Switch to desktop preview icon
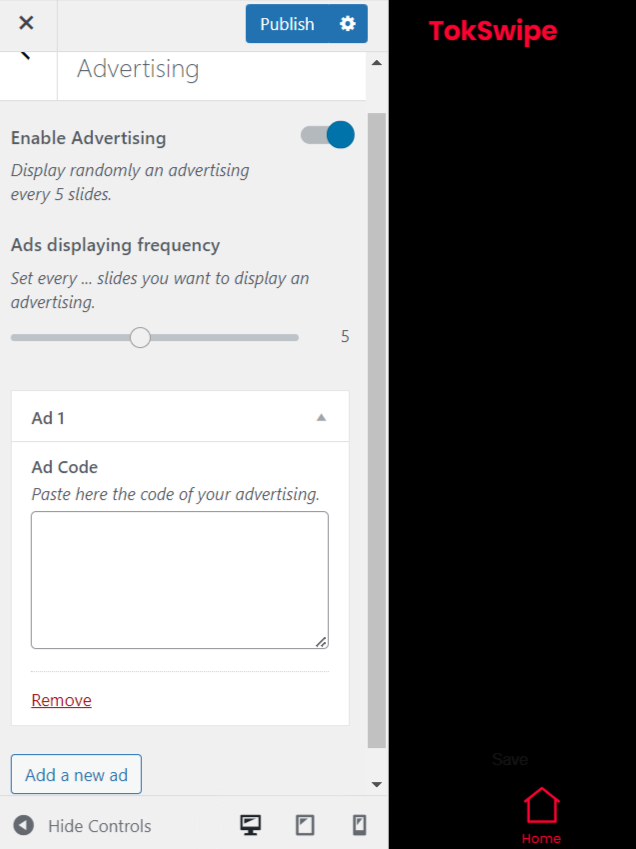Image resolution: width=636 pixels, height=849 pixels. click(x=250, y=825)
